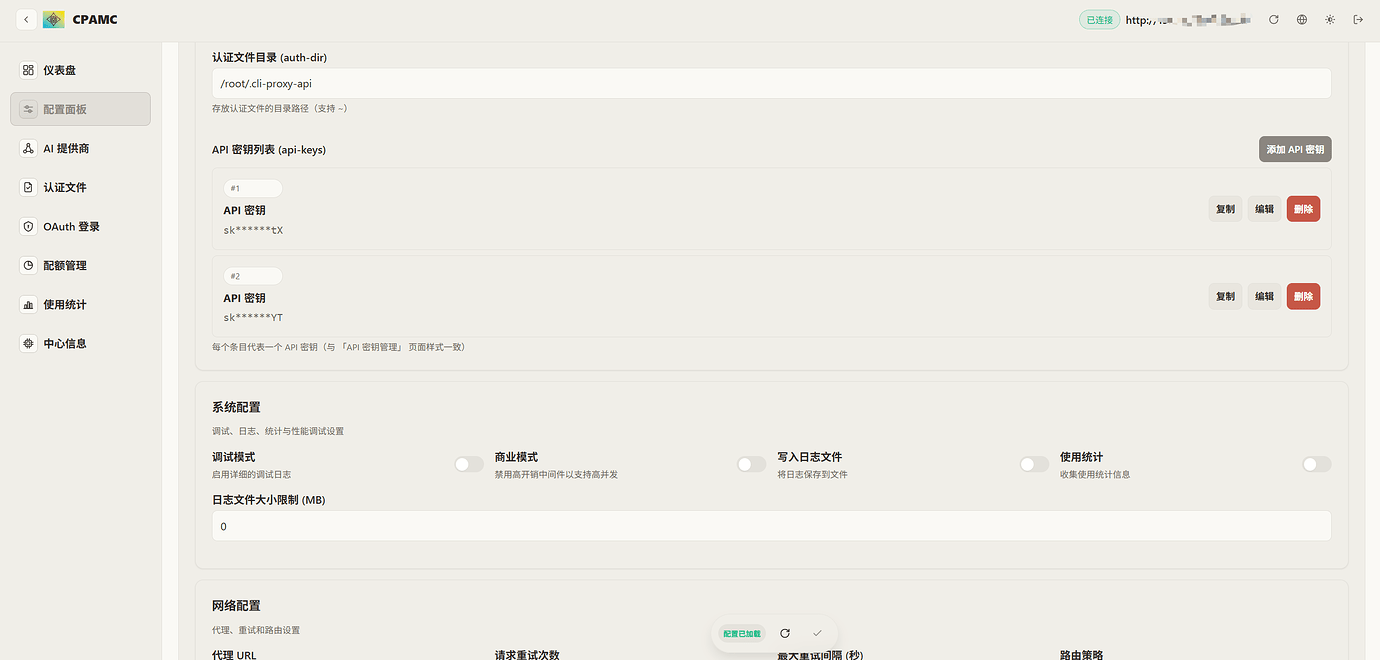Viewport: 1380px width, 660px height.
Task: Reload config with bottom refresh icon
Action: (x=785, y=633)
